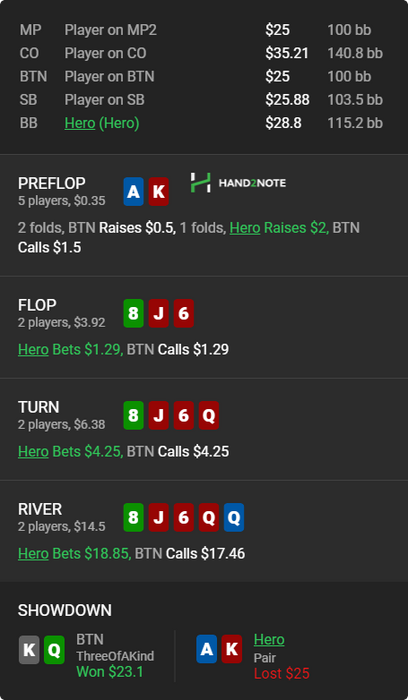Select the Player on MP2 row

point(204,30)
